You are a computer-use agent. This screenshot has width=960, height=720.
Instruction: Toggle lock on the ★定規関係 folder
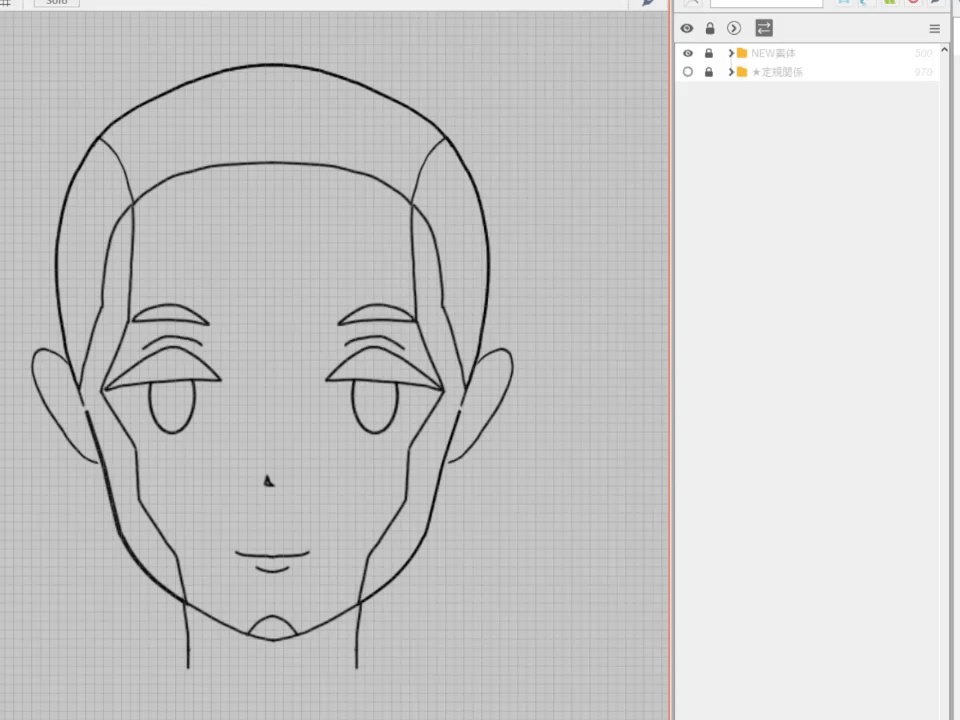[x=708, y=72]
